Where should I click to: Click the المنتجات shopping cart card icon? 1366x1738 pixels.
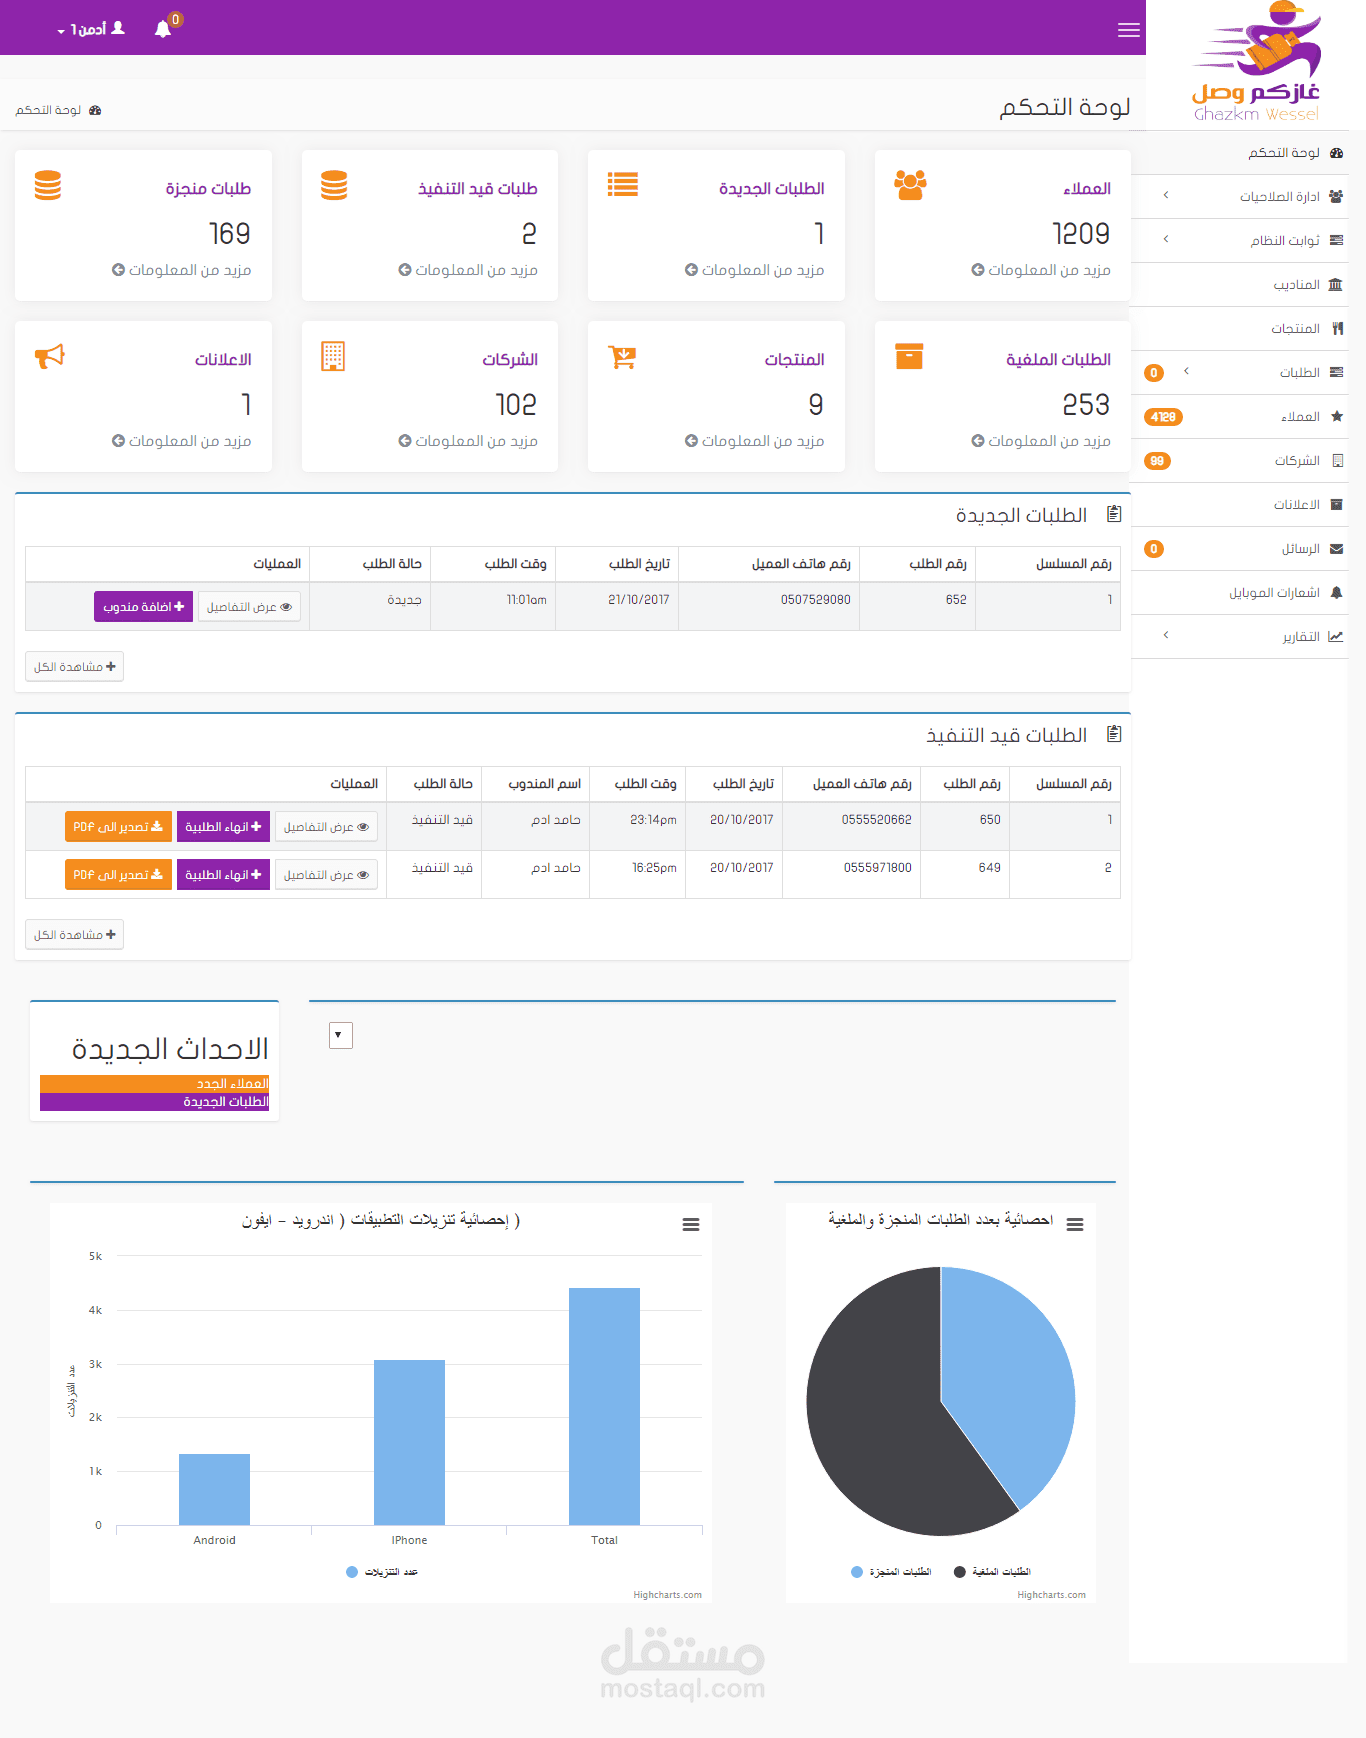(x=622, y=357)
